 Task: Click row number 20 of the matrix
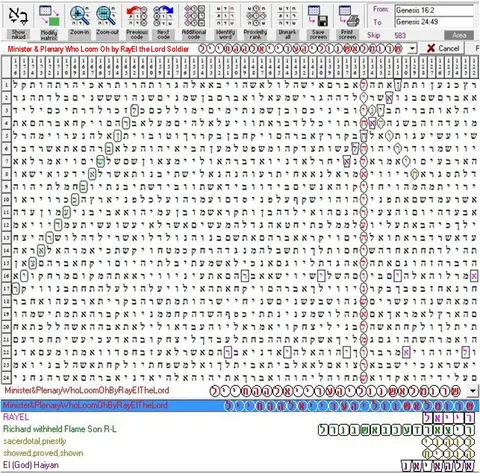[x=6, y=327]
